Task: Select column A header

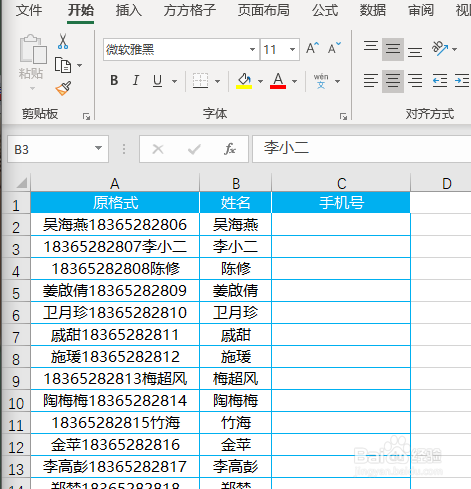Action: pos(115,183)
